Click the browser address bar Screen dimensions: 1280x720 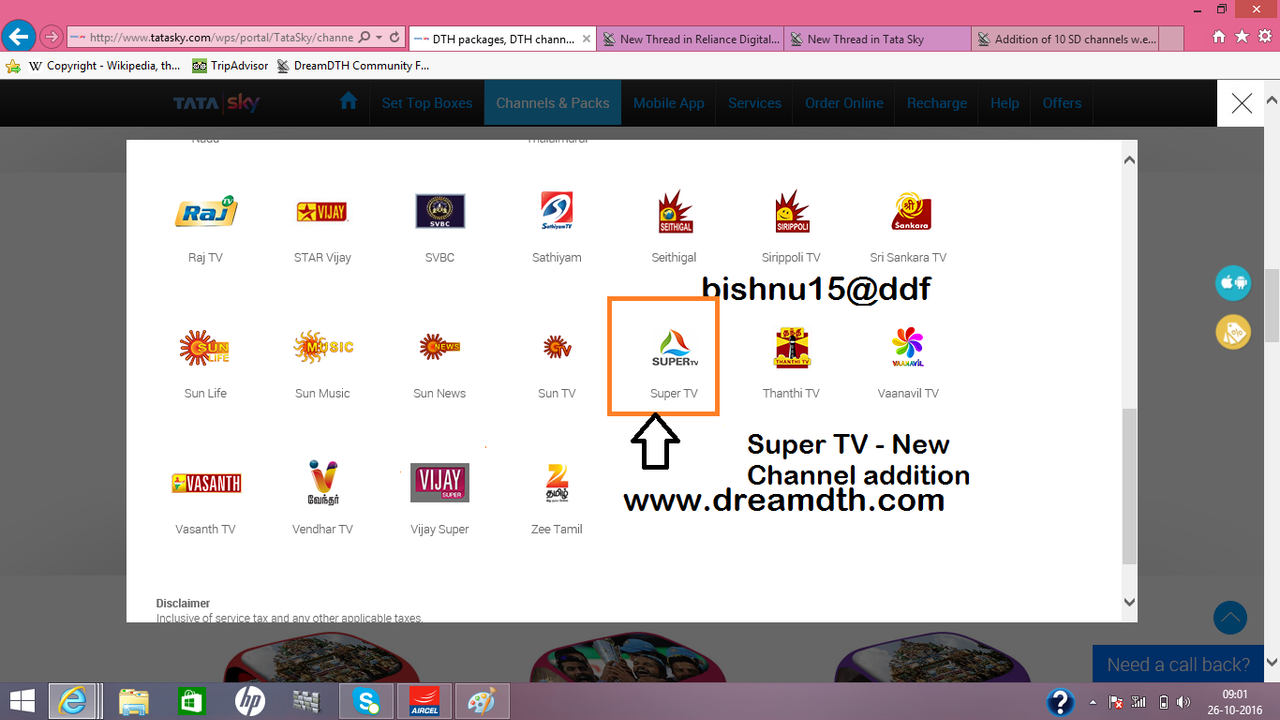click(221, 38)
